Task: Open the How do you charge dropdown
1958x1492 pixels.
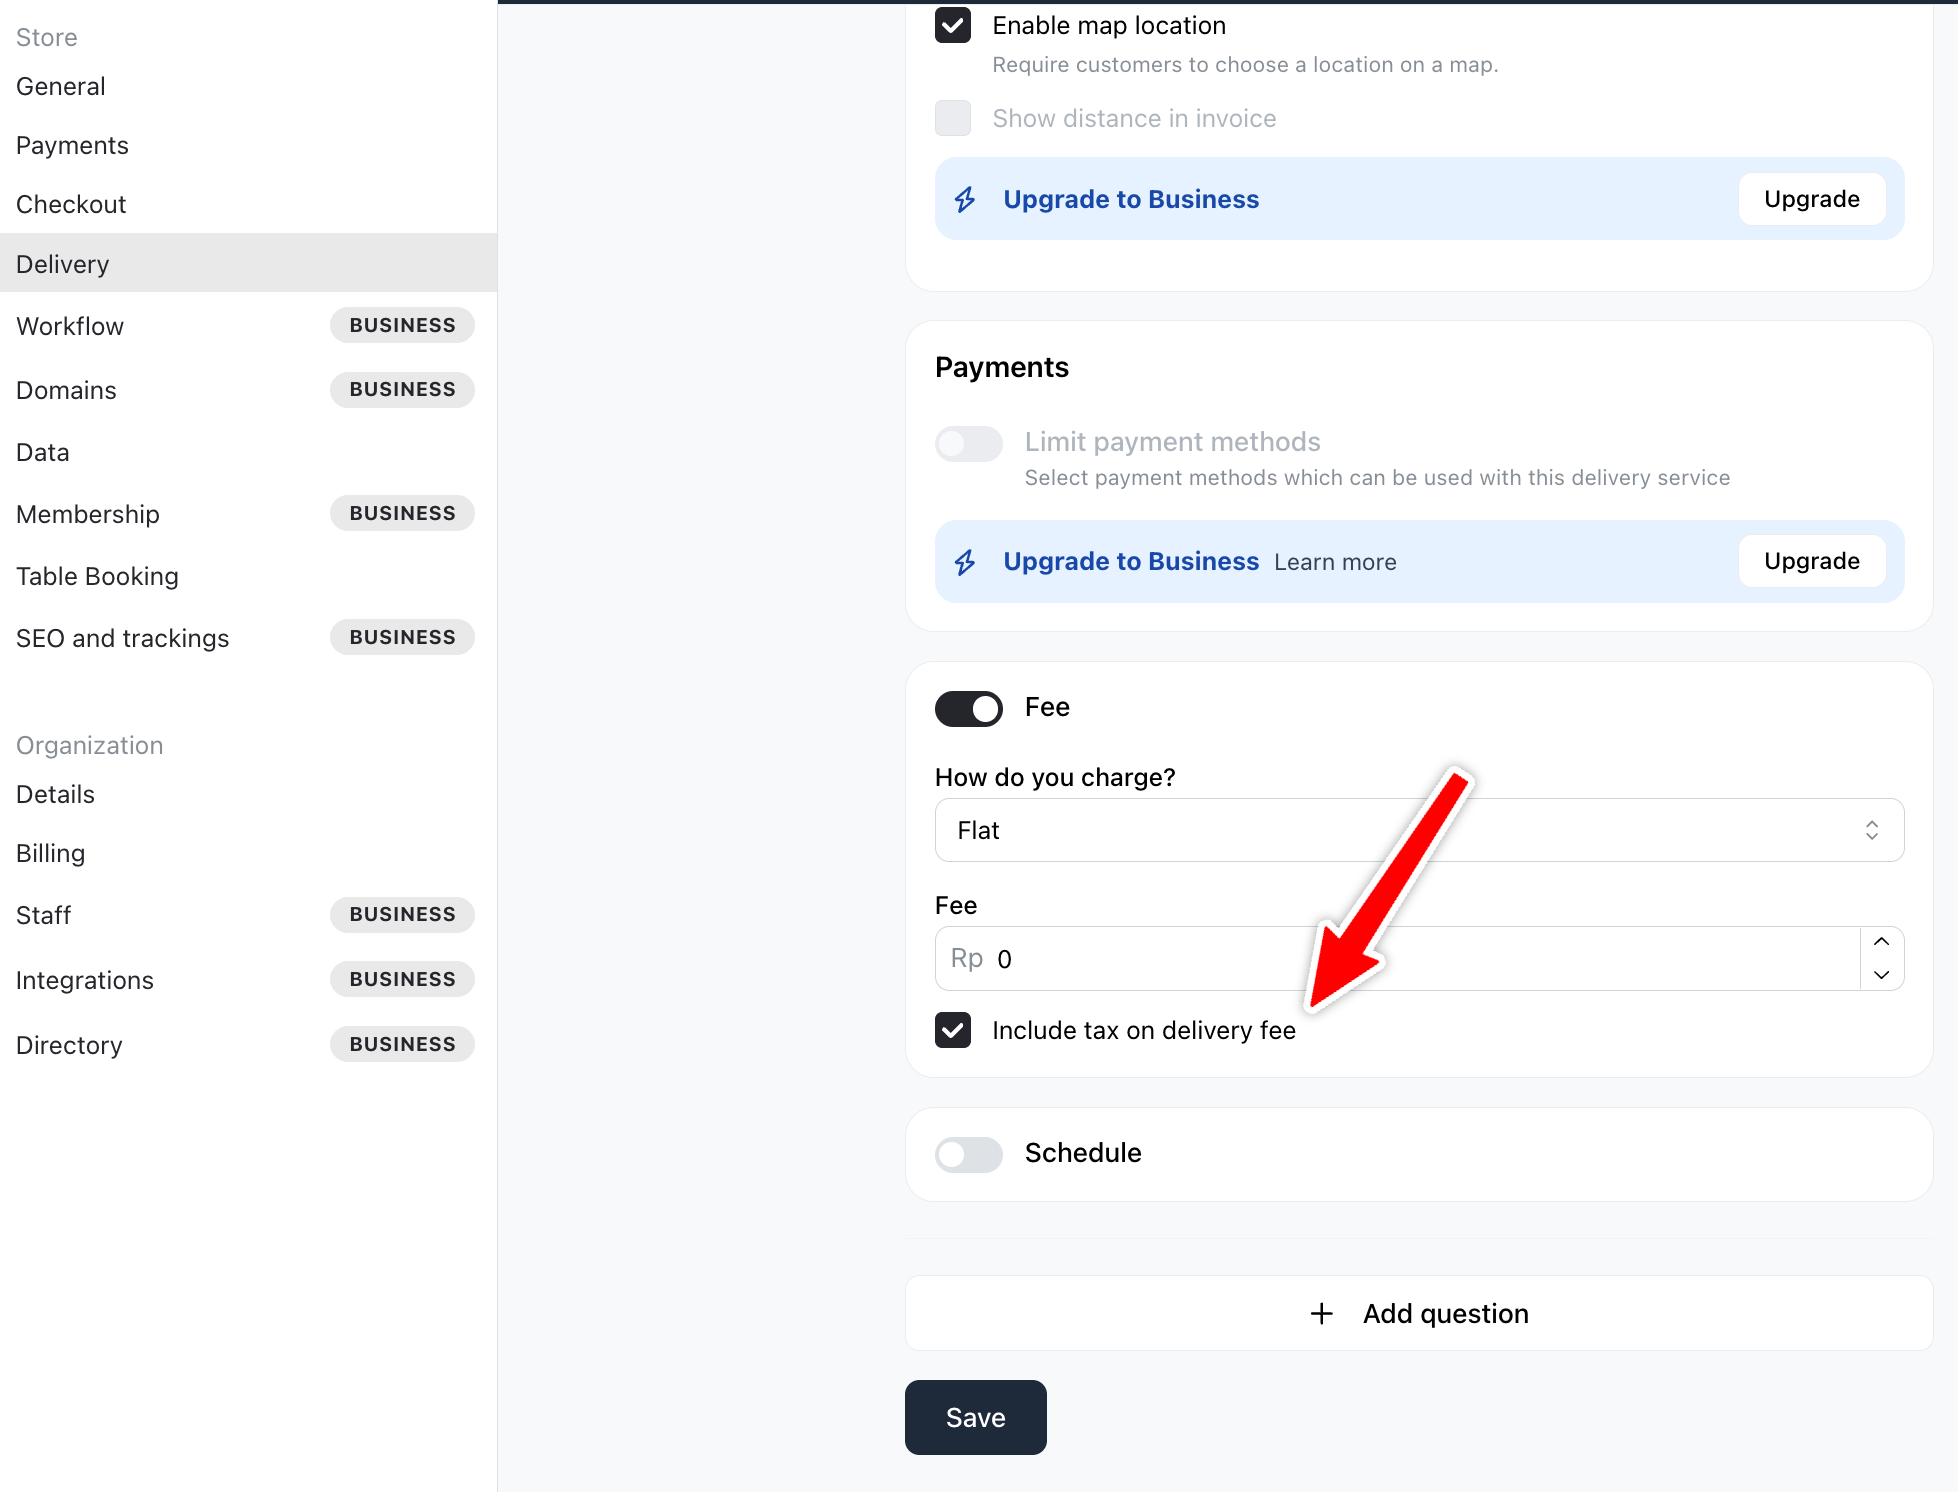Action: [1418, 830]
